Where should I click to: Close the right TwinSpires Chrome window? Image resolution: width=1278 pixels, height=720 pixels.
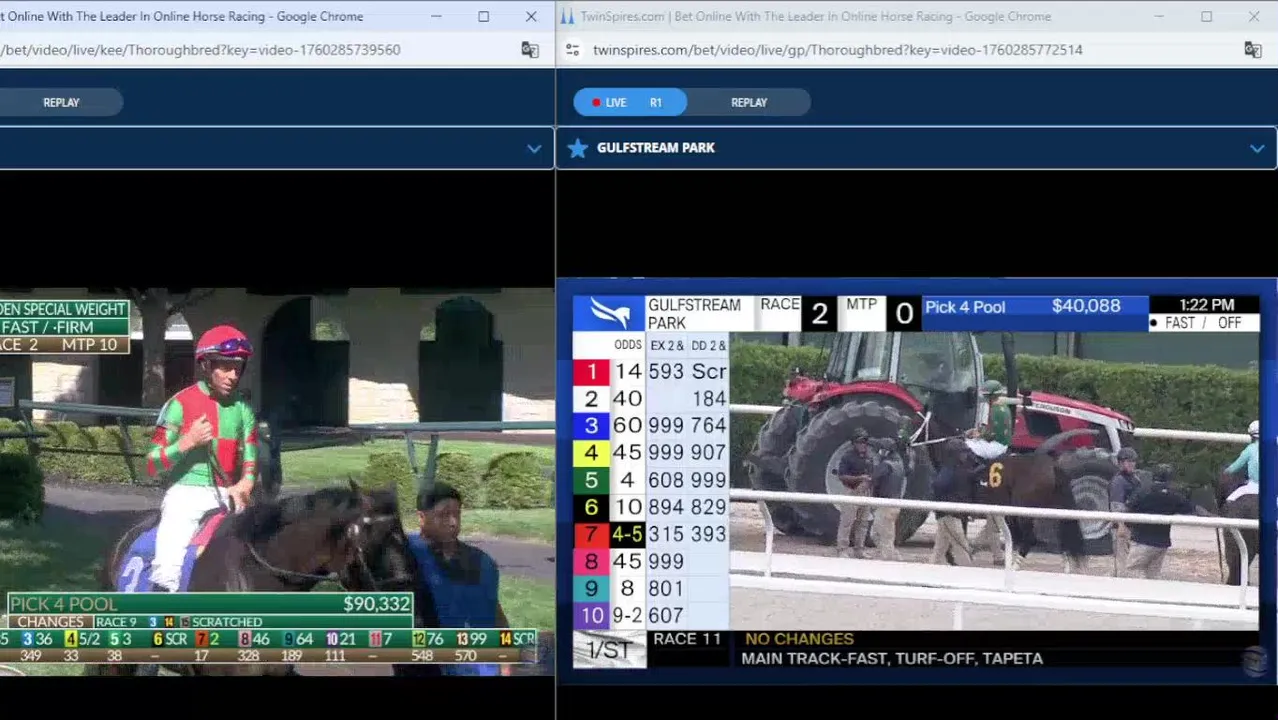[x=1254, y=16]
